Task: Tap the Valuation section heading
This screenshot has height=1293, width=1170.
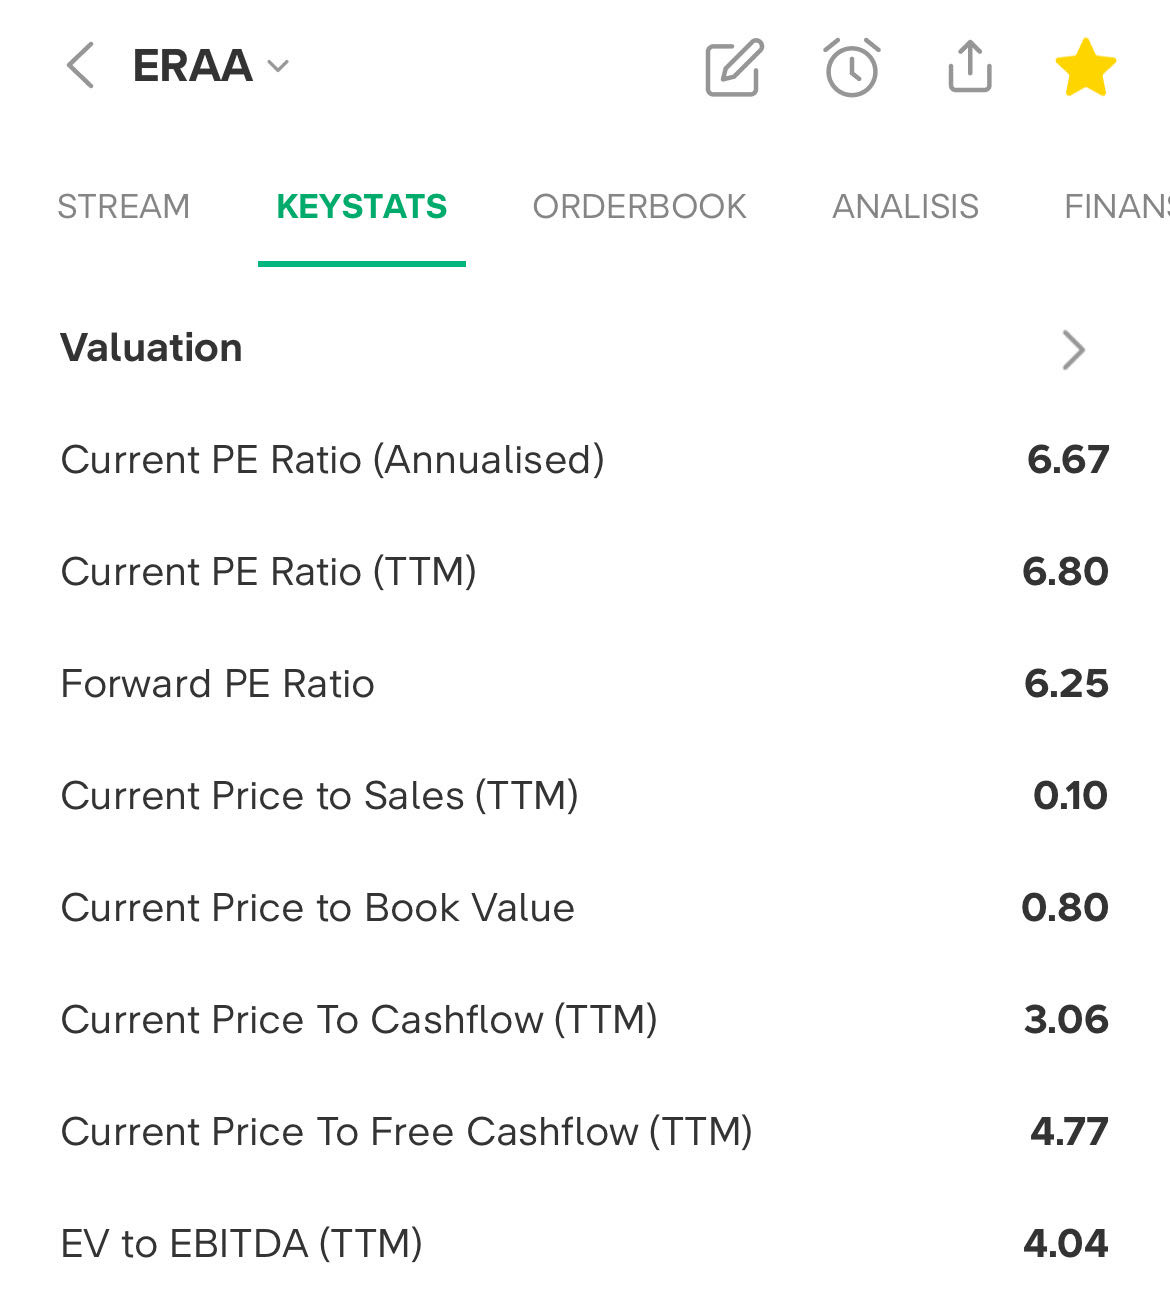Action: [x=152, y=348]
